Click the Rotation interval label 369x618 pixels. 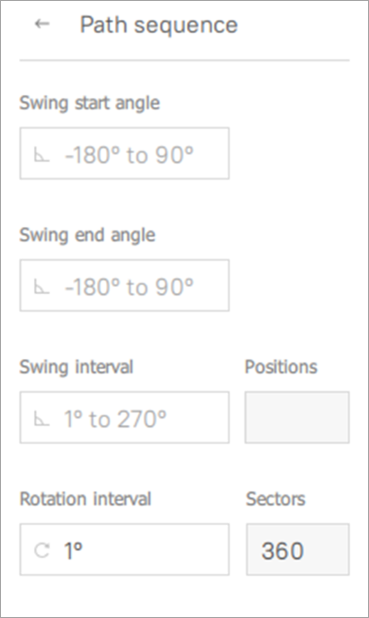86,499
